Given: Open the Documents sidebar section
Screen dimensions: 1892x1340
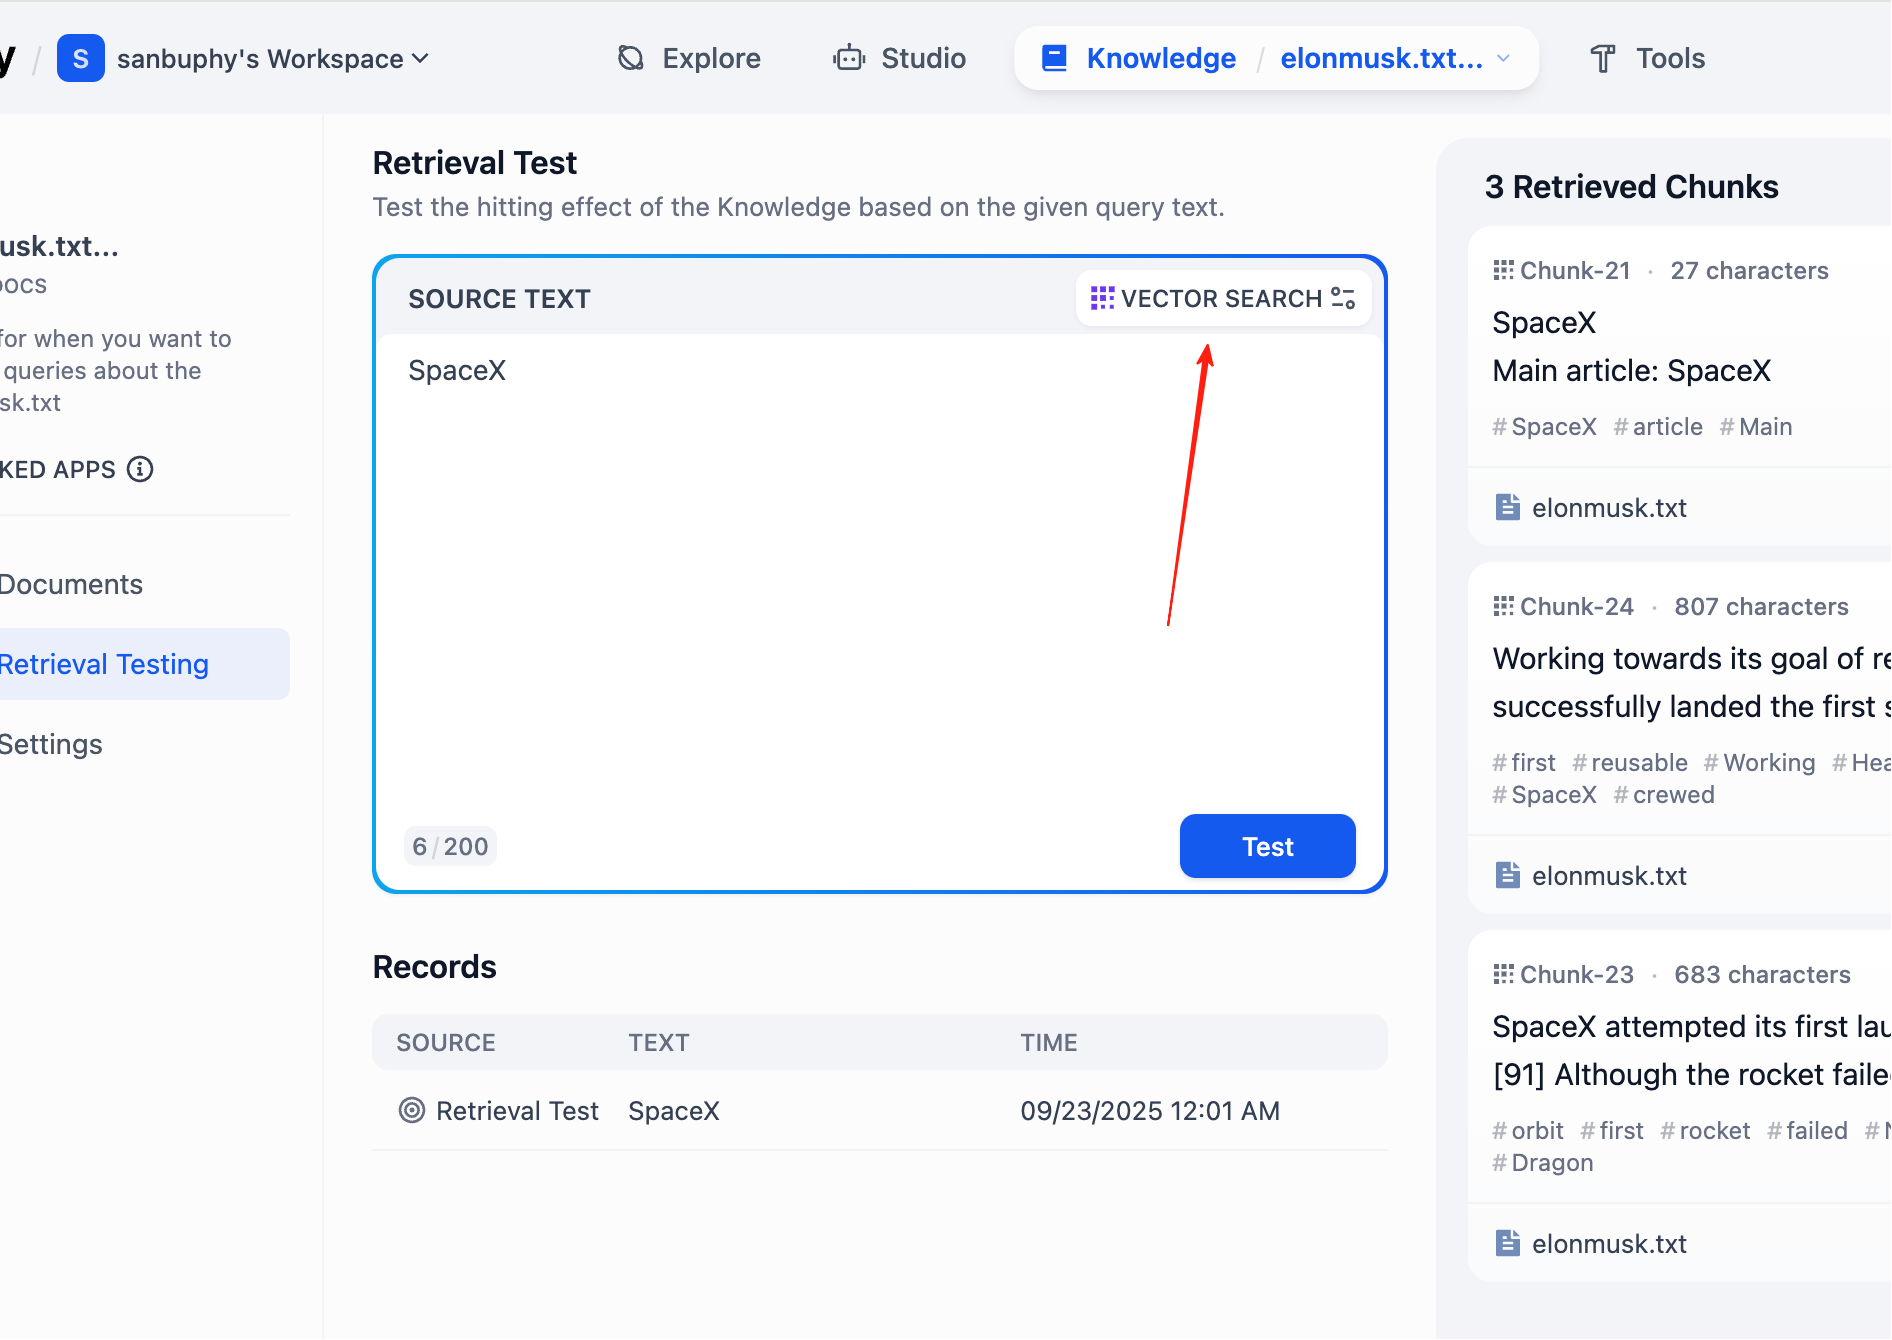Looking at the screenshot, I should [71, 584].
